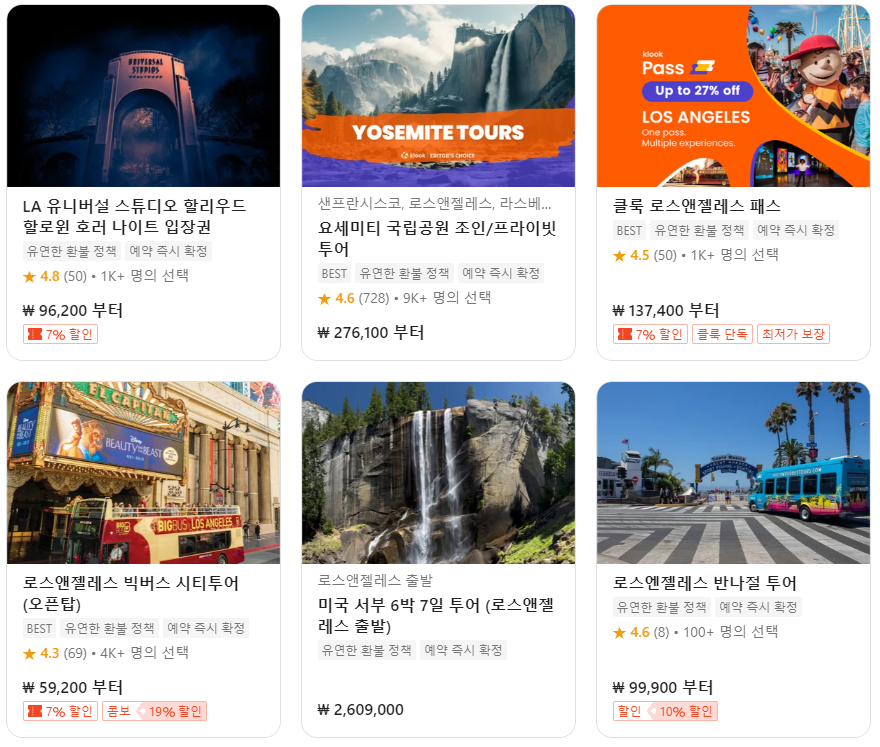Click the price ₩ 2,609,000
Screen dimensions: 880x747
point(360,710)
